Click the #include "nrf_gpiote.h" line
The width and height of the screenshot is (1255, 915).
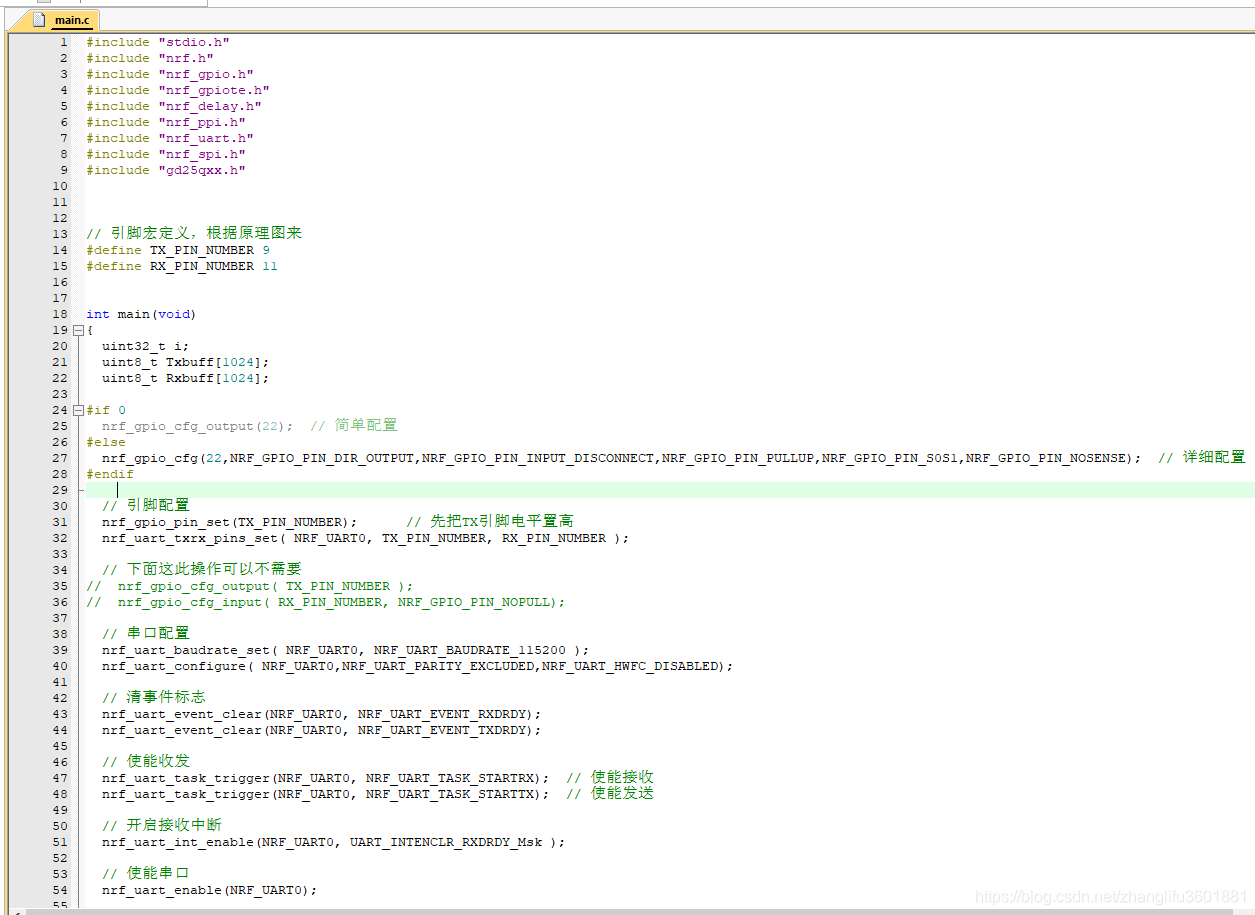(178, 90)
